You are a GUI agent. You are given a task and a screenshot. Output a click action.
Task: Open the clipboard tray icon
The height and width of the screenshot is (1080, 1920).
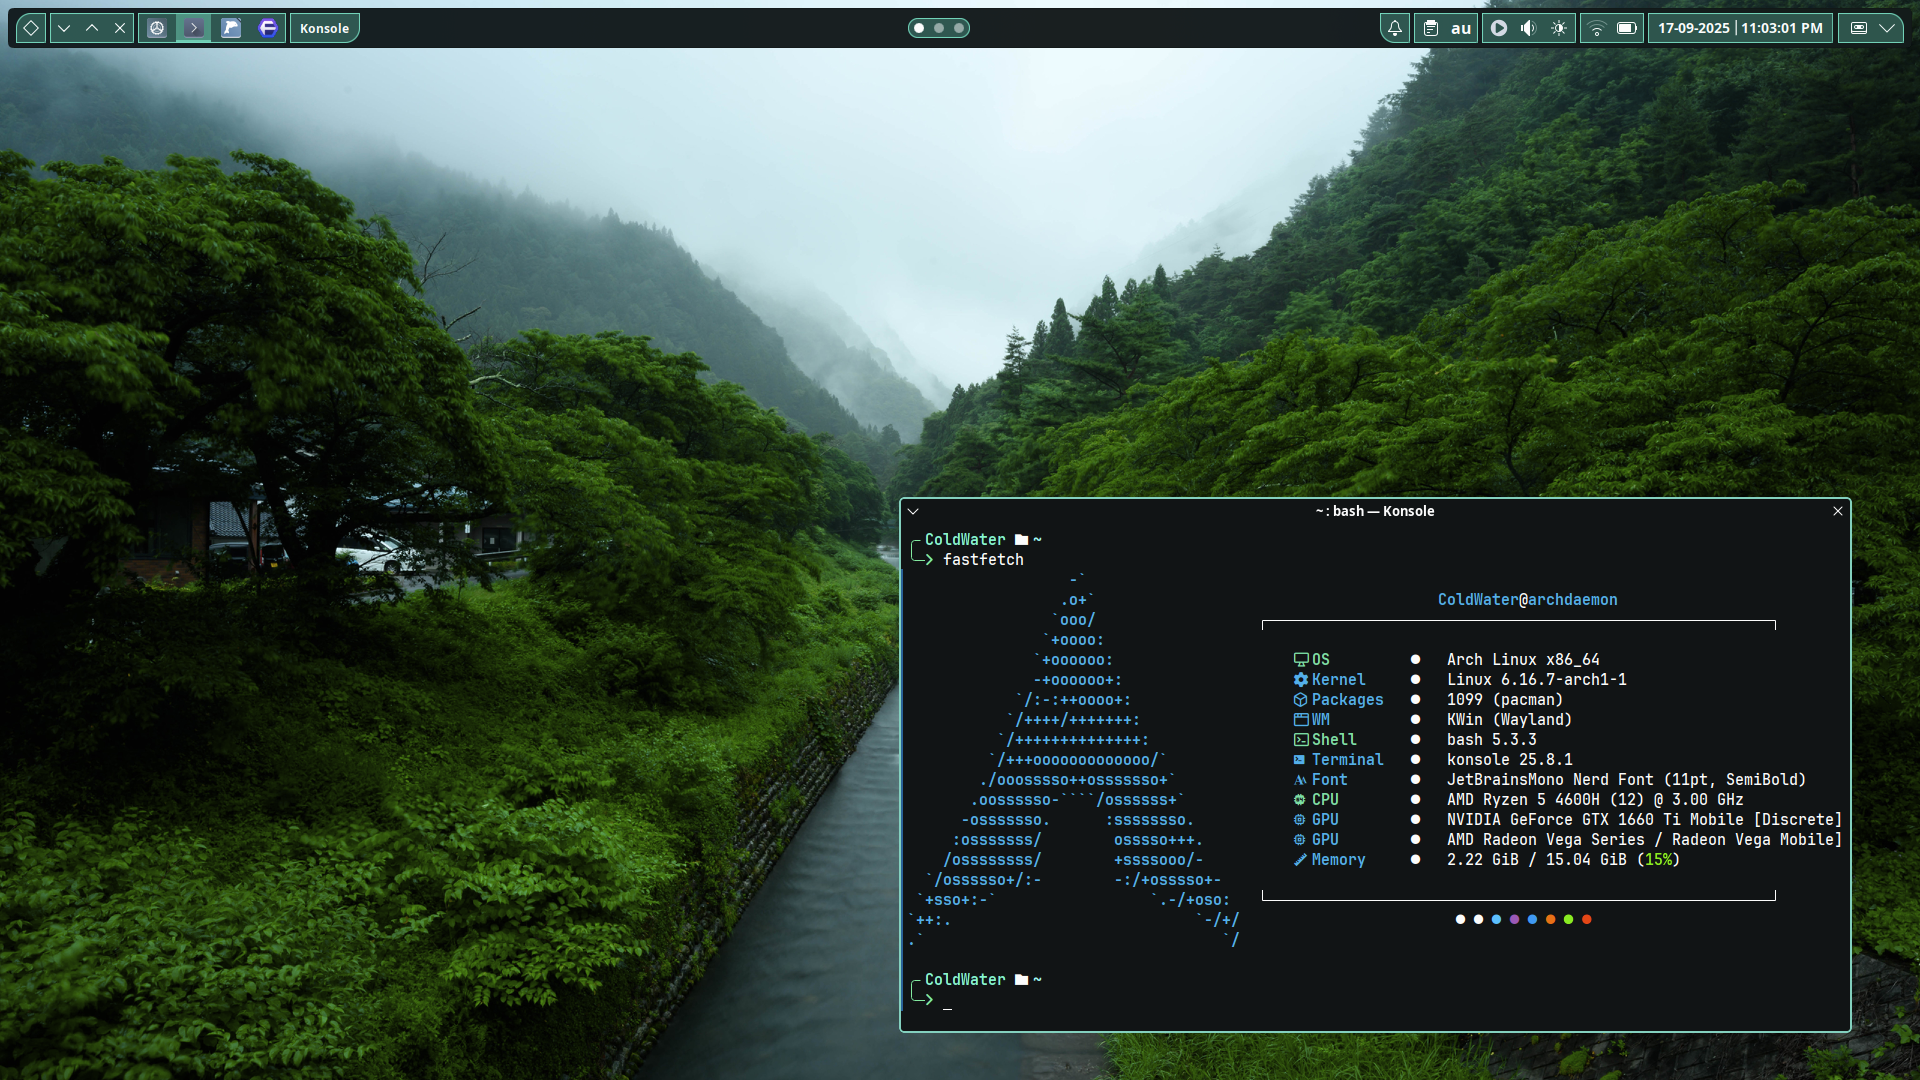[1431, 28]
